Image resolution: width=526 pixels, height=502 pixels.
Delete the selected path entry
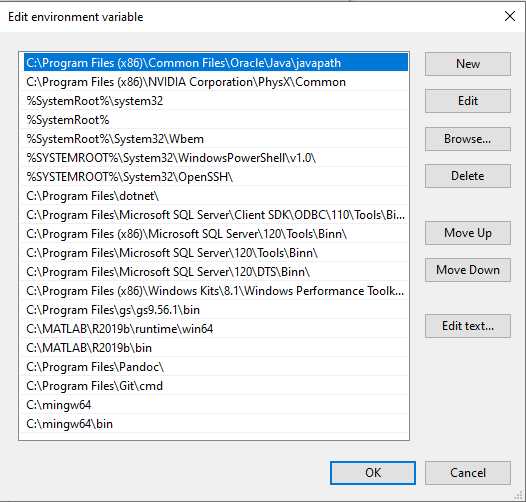click(x=468, y=176)
